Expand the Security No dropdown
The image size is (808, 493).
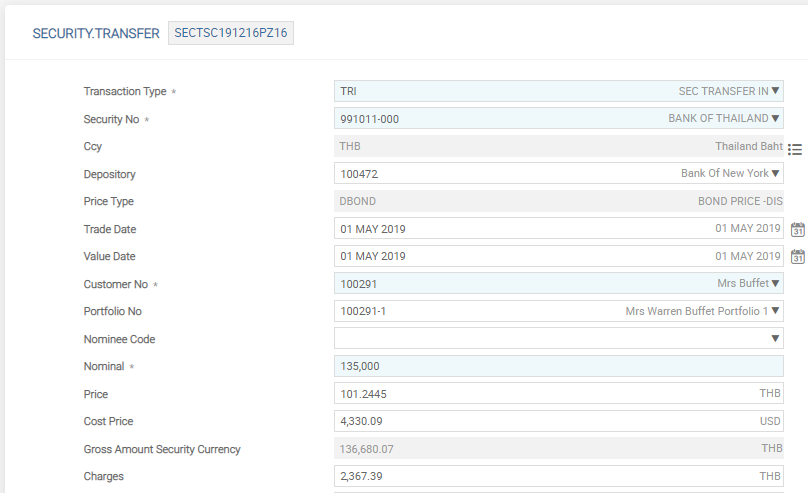click(x=776, y=119)
